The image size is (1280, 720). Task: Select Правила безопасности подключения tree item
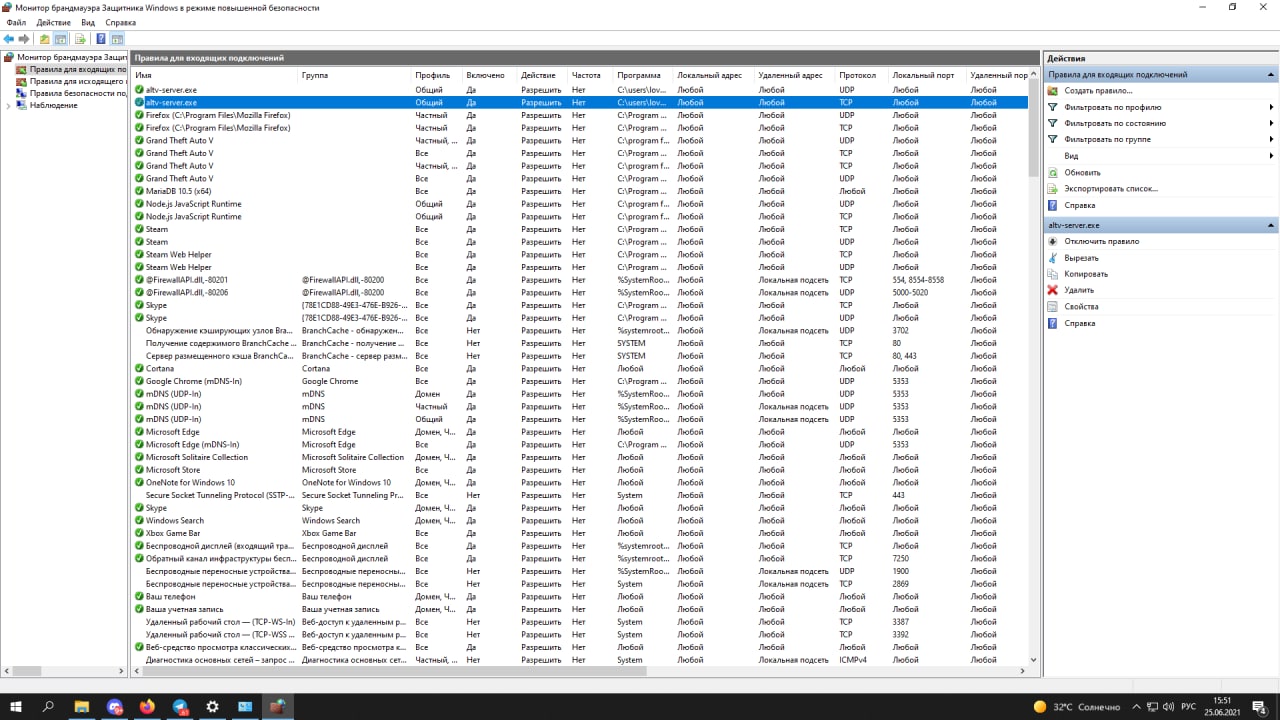70,93
